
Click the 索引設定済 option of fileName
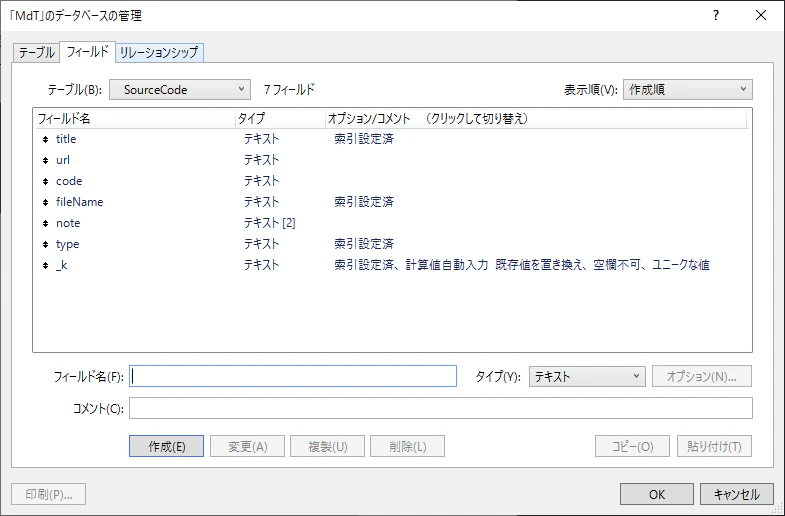click(364, 202)
